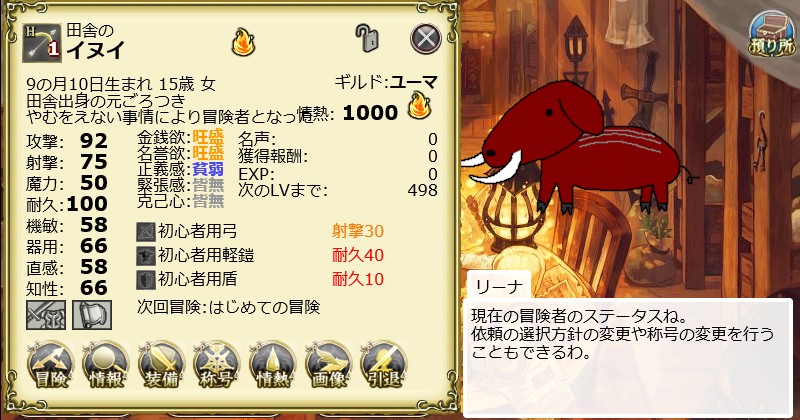This screenshot has height=420, width=800.
Task: Click the archer class badge icon
Action: (x=42, y=43)
